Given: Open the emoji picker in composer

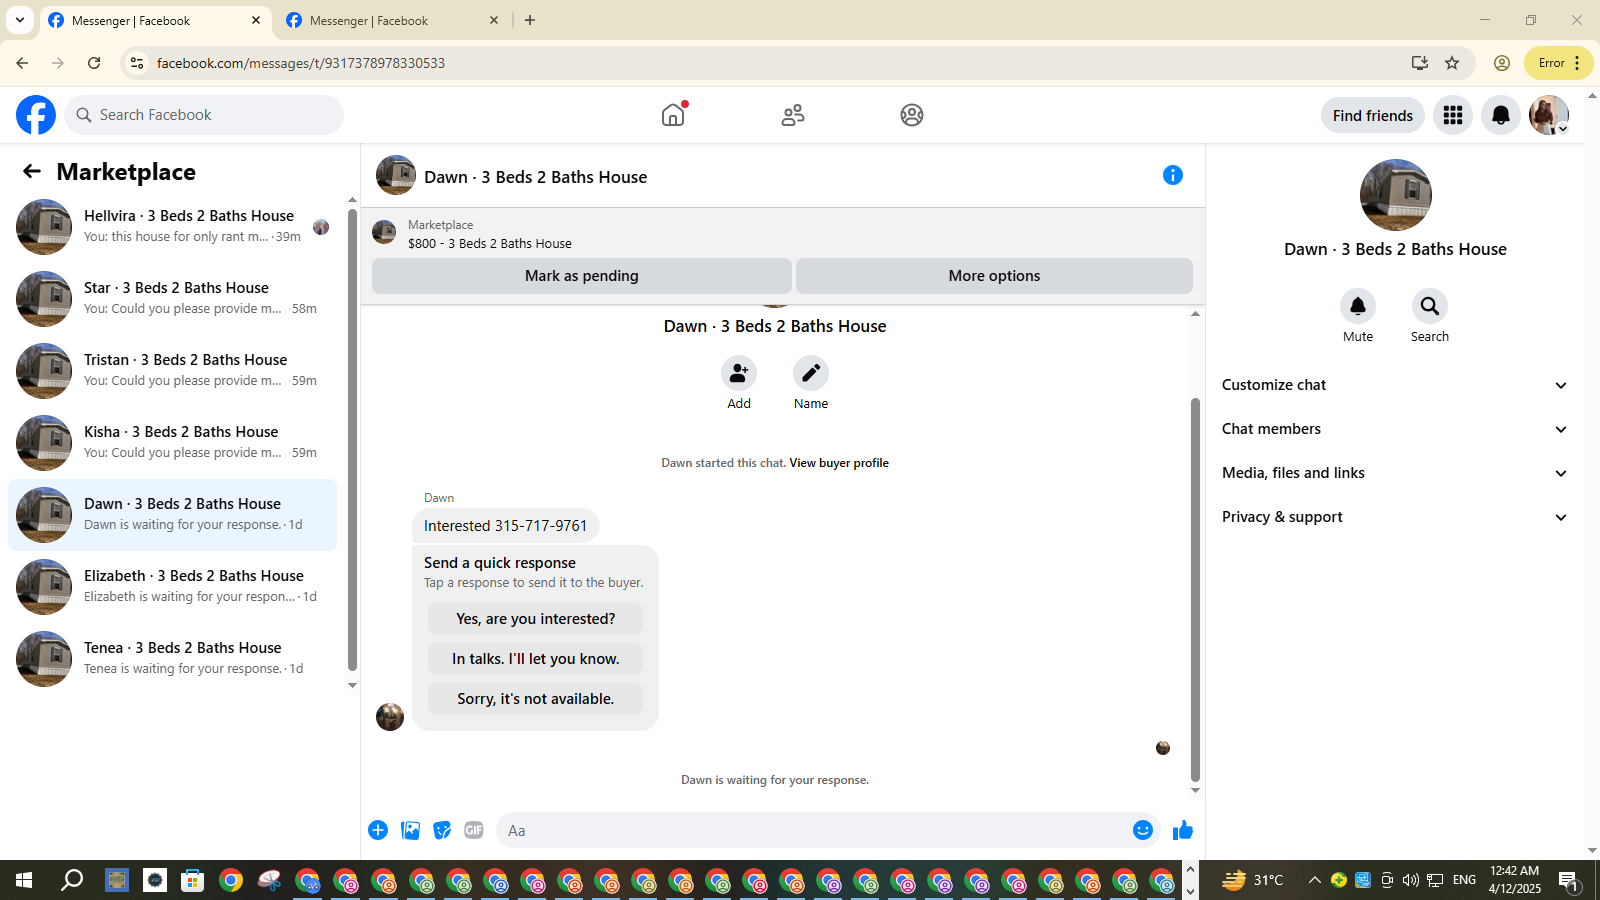Looking at the screenshot, I should (x=1143, y=830).
